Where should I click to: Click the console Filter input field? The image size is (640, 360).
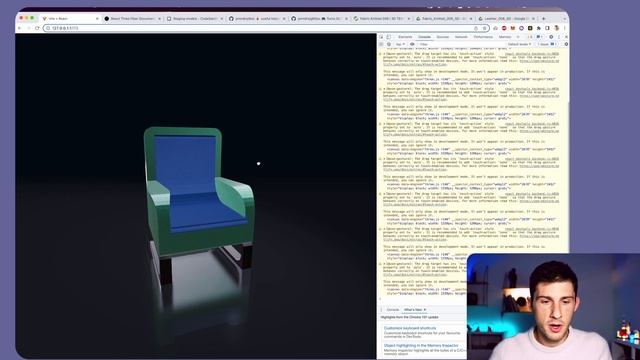[461, 44]
